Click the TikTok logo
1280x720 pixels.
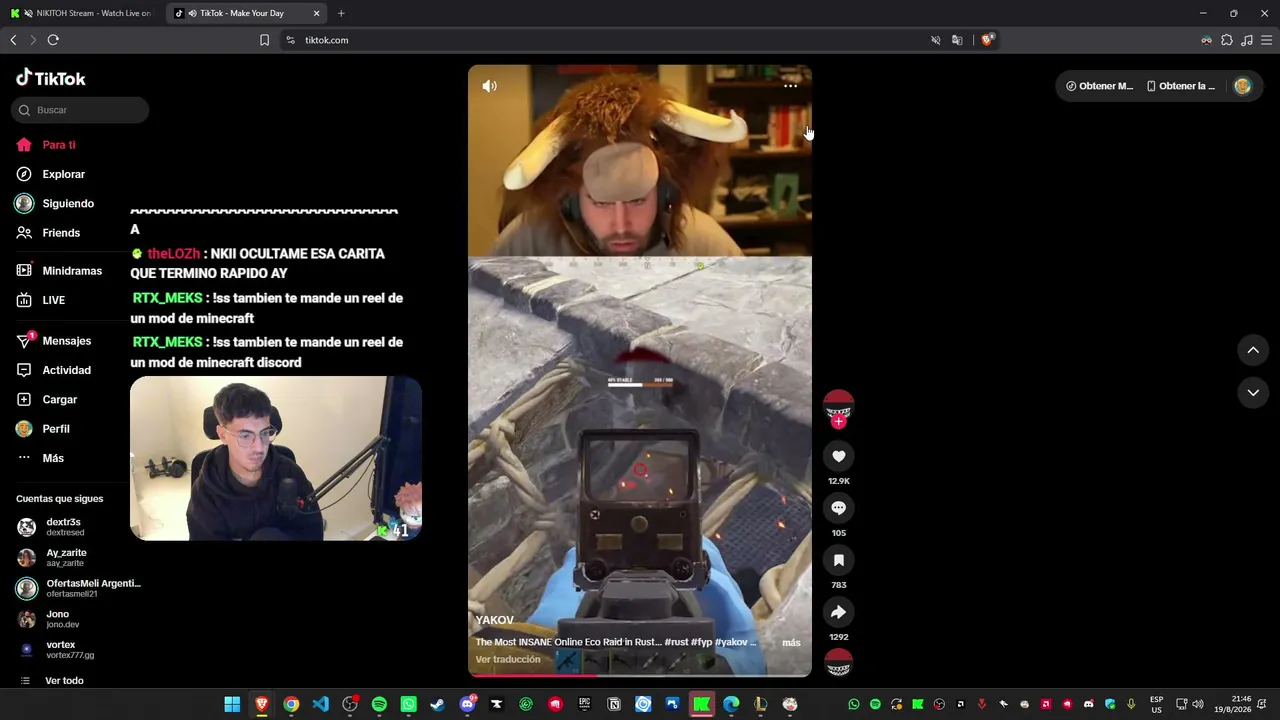pyautogui.click(x=51, y=78)
